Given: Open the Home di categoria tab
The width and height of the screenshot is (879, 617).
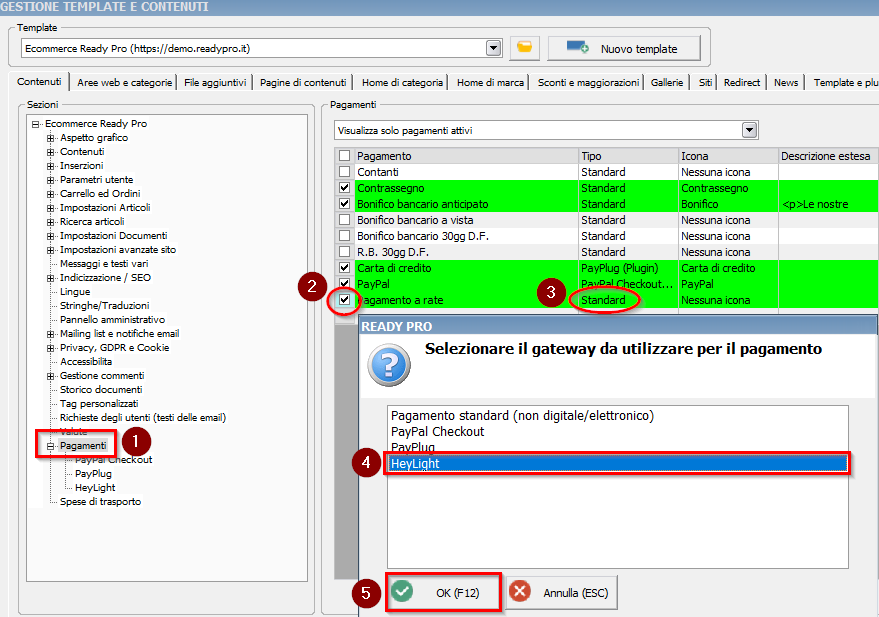Looking at the screenshot, I should (x=402, y=82).
